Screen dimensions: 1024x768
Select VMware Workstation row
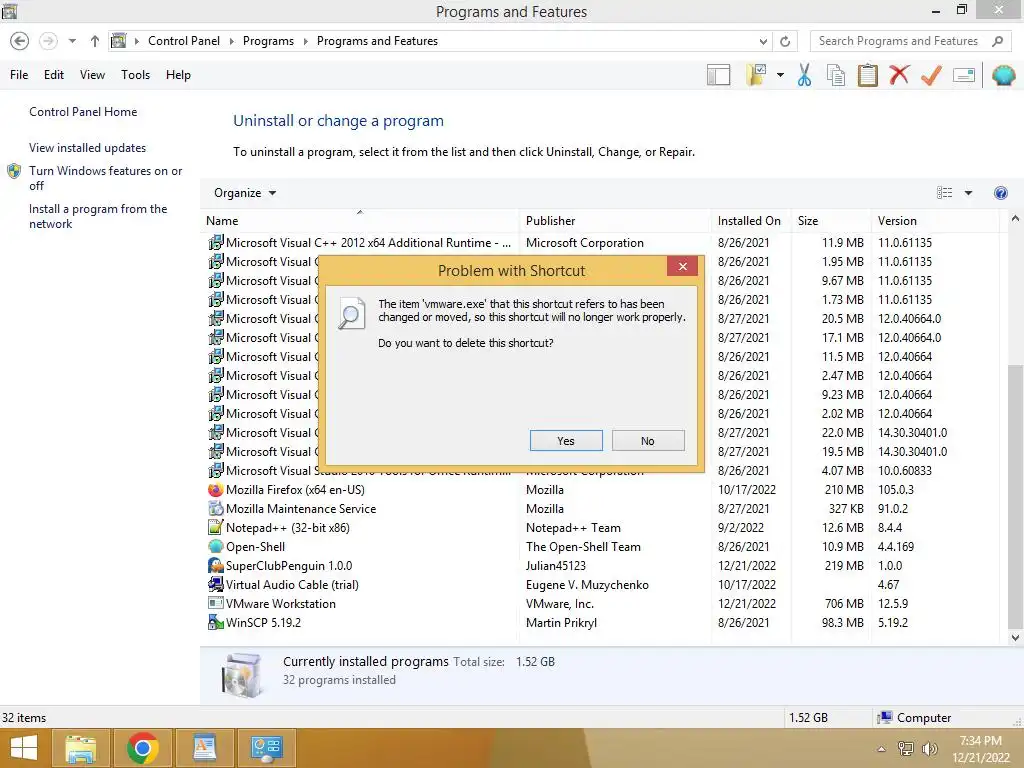tap(600, 603)
